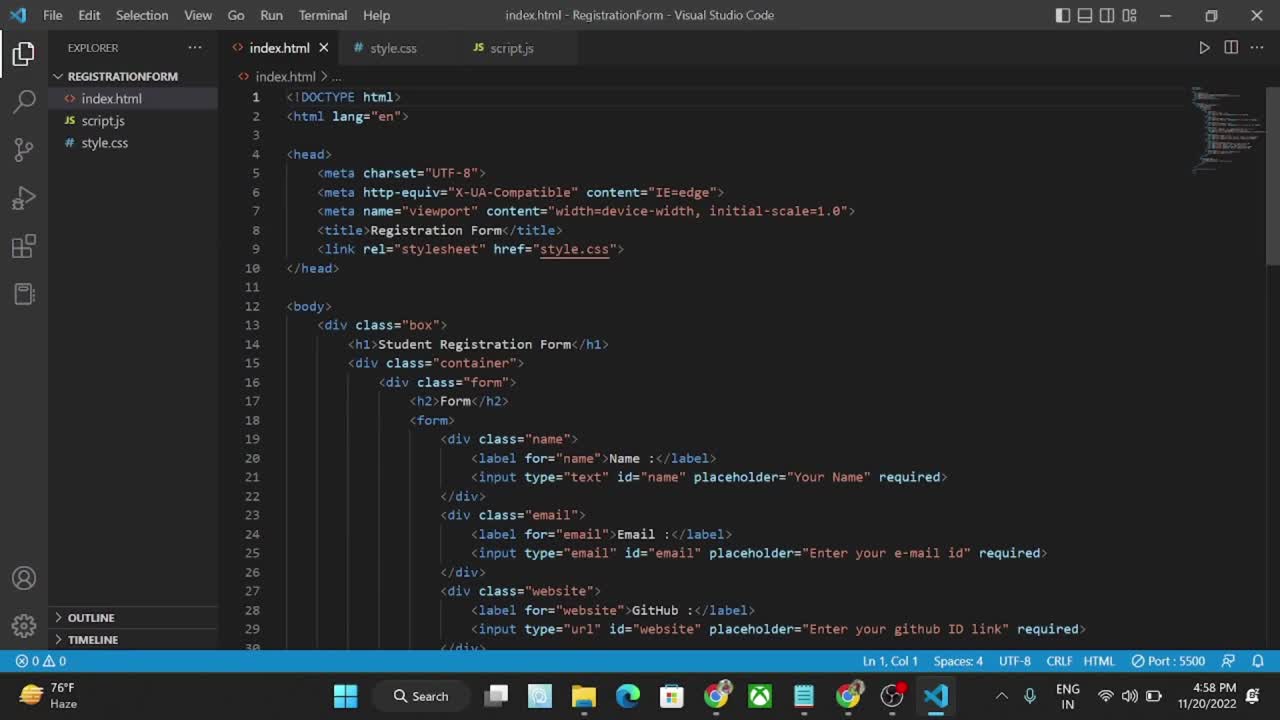Open Microsoft Edge from the taskbar
The width and height of the screenshot is (1280, 720).
[628, 696]
